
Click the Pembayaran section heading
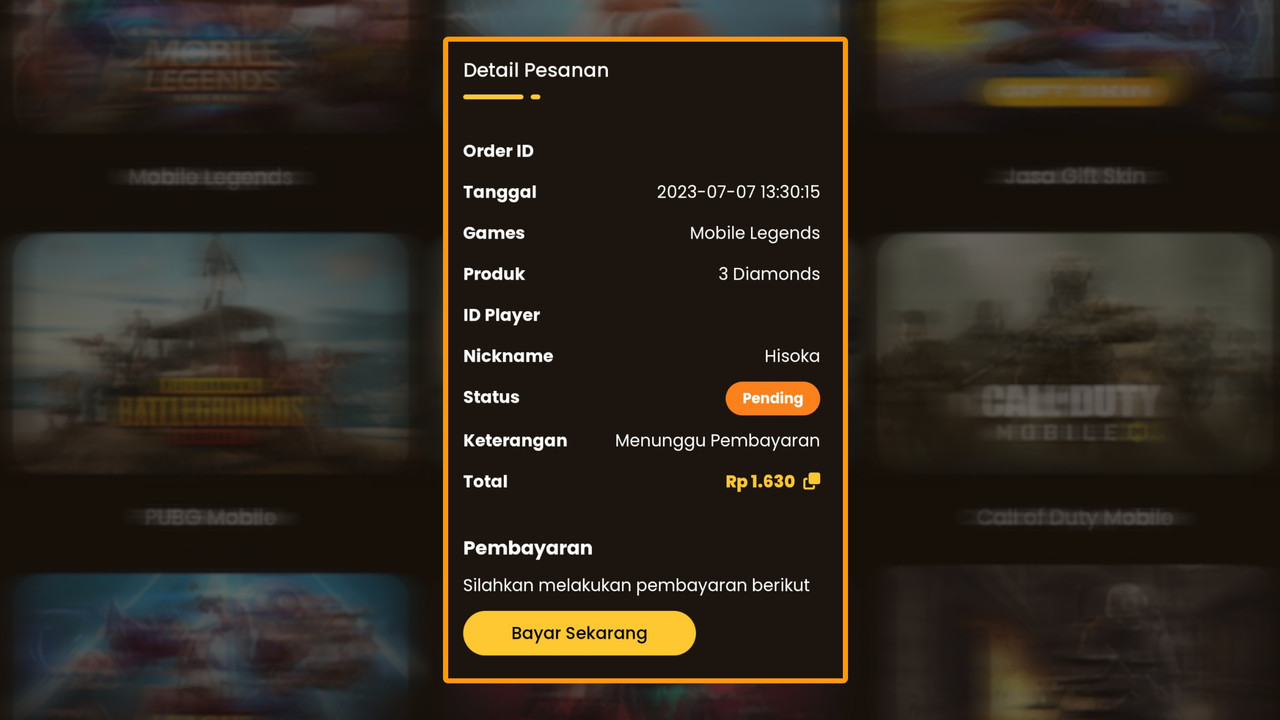pyautogui.click(x=528, y=548)
